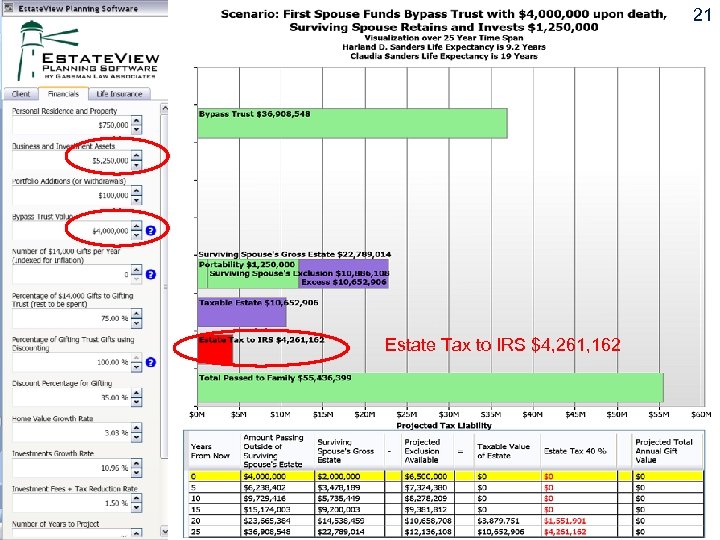Click the $4,261,162 estate tax cell
Viewport: 720px width, 540px height.
579,532
